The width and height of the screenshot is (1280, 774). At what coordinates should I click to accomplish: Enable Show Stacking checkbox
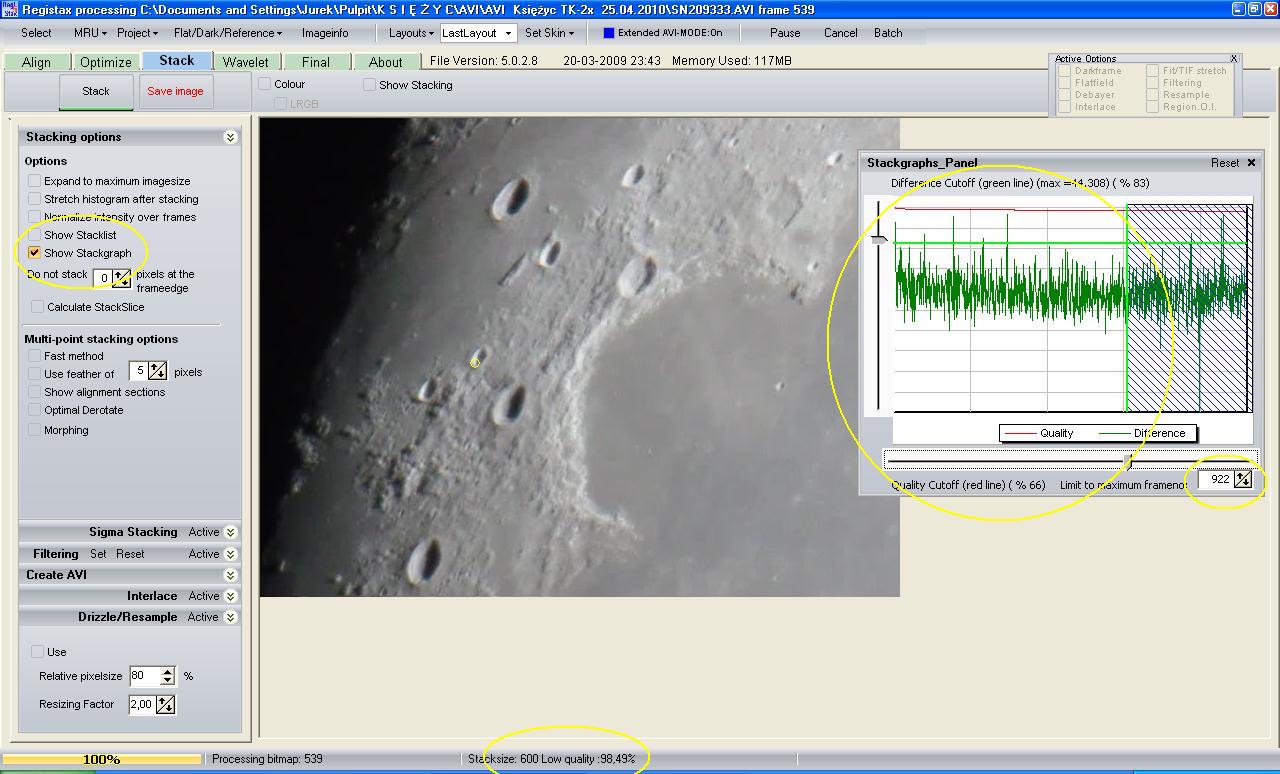[x=370, y=85]
